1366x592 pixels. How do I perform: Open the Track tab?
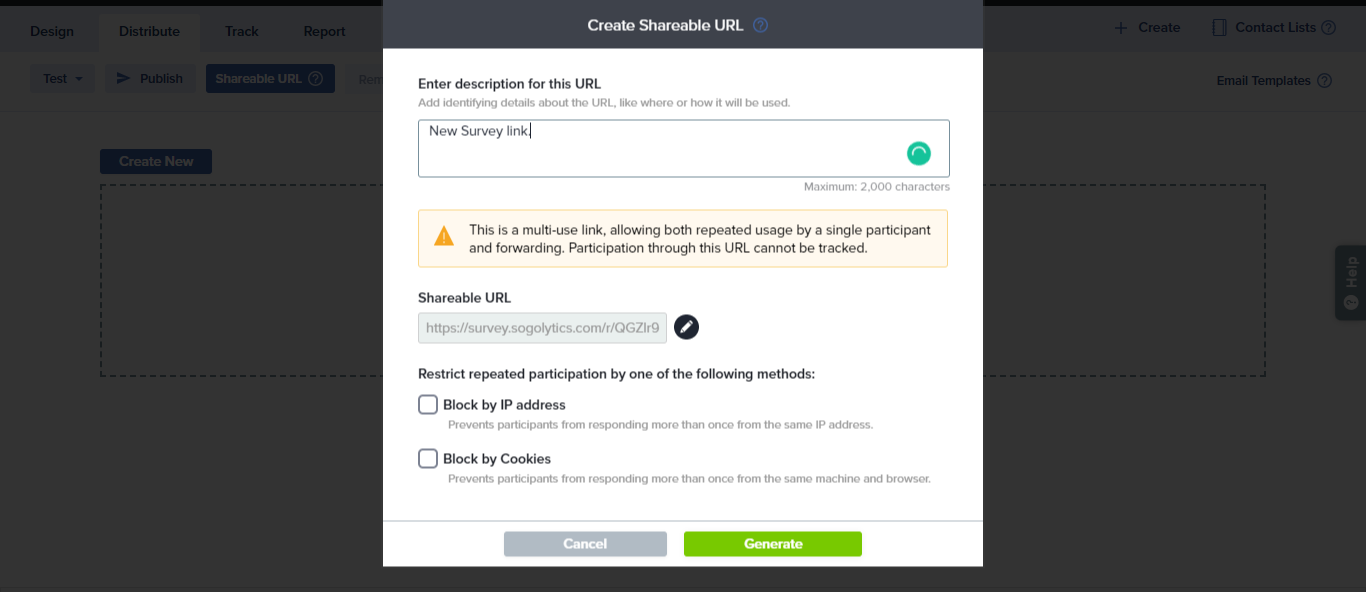tap(241, 31)
